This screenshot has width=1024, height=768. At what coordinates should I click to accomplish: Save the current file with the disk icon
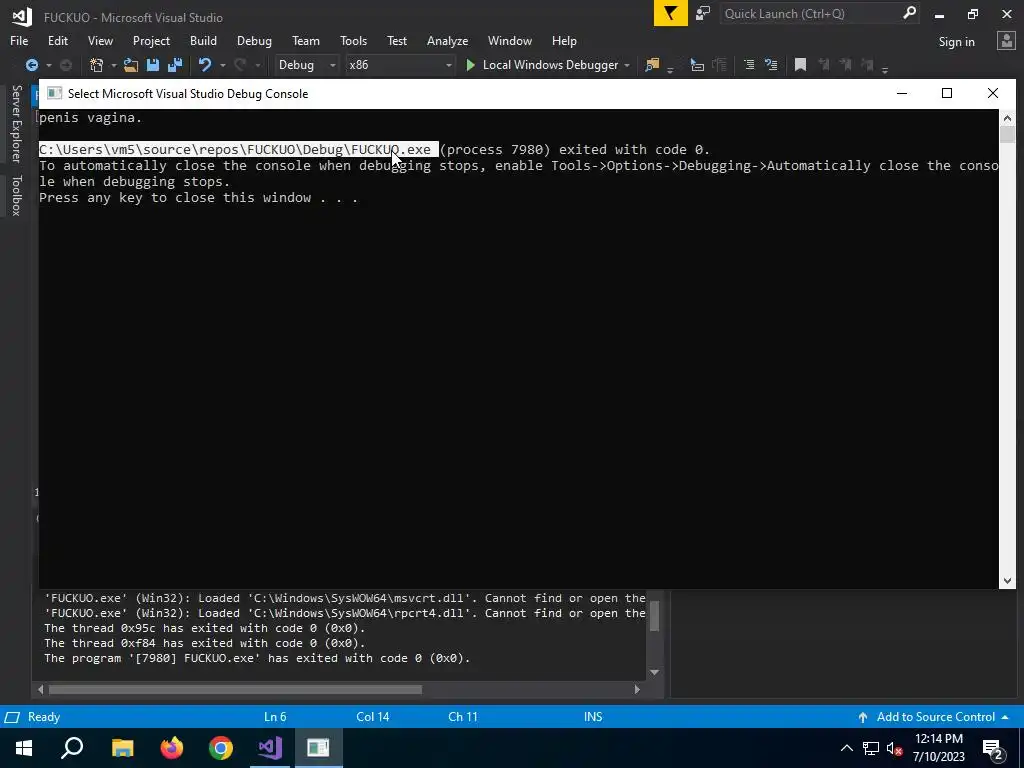(153, 65)
